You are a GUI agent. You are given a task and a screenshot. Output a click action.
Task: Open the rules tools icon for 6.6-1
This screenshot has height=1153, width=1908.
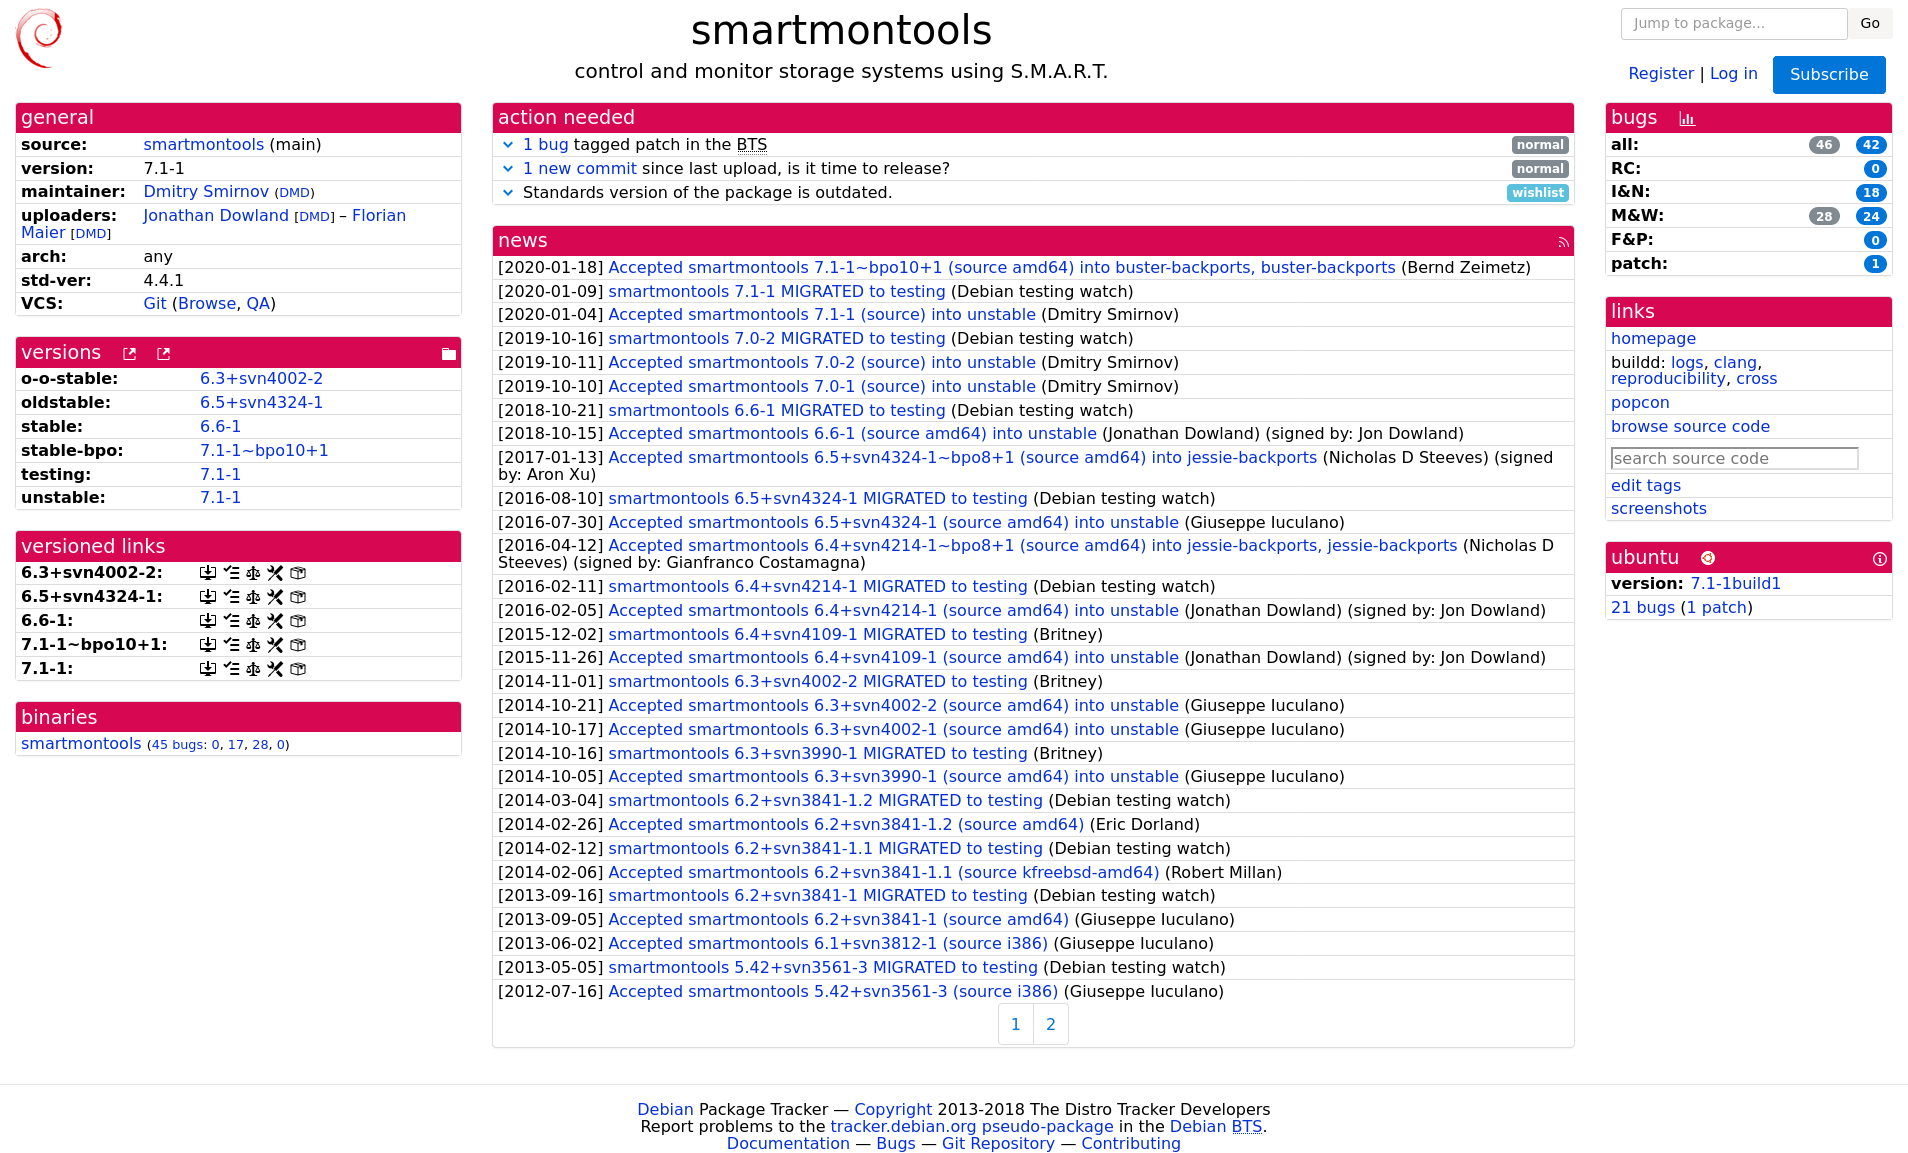click(275, 621)
